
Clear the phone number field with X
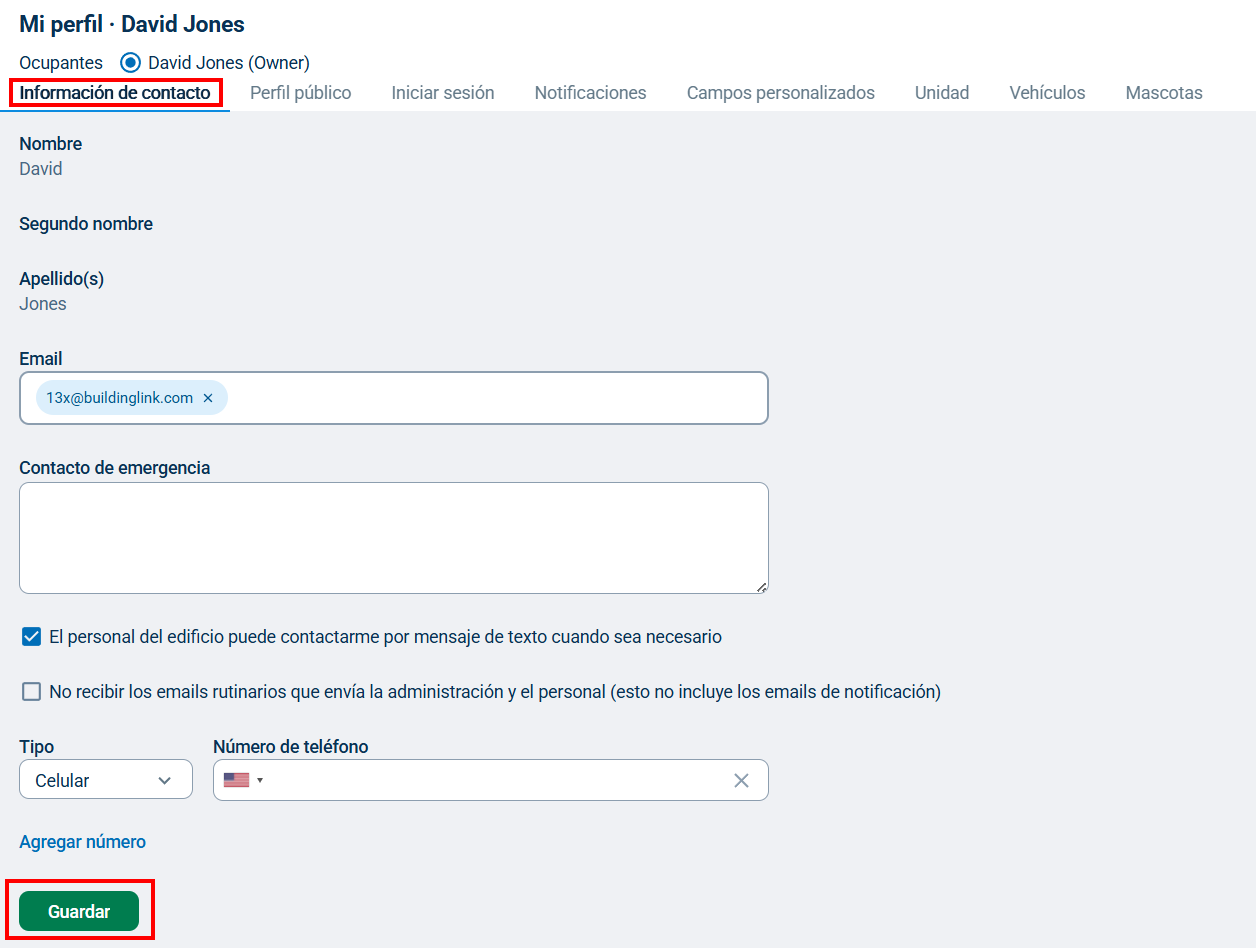[x=741, y=781]
